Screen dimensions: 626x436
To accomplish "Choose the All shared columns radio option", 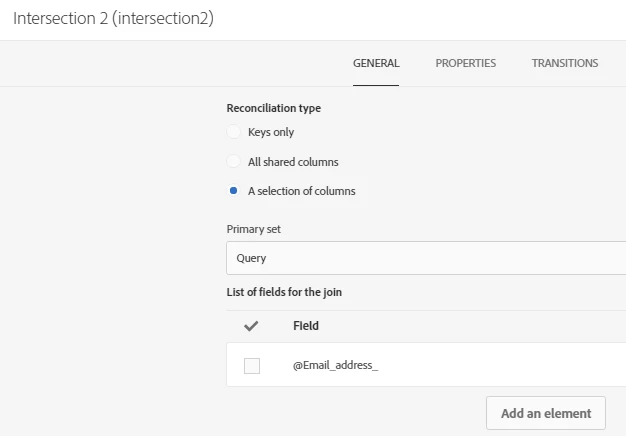I will click(x=234, y=162).
